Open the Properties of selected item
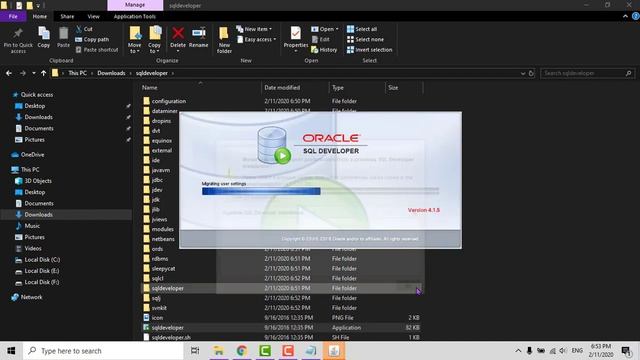This screenshot has width=640, height=360. 296,40
